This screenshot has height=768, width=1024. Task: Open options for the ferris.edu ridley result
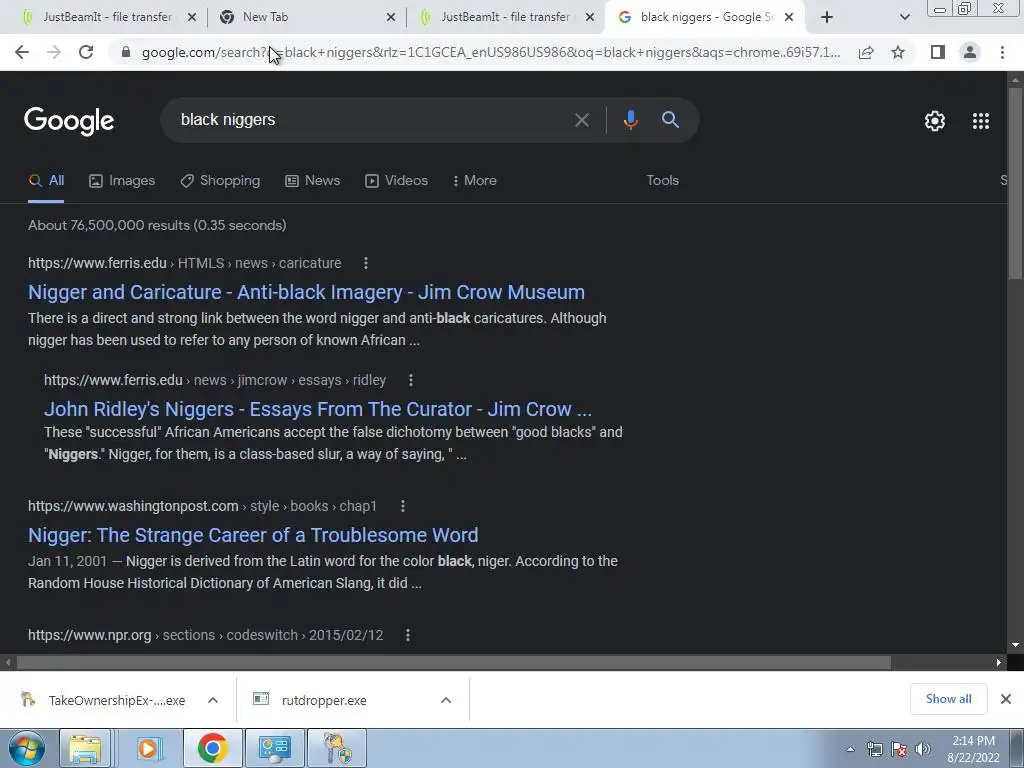(x=411, y=380)
